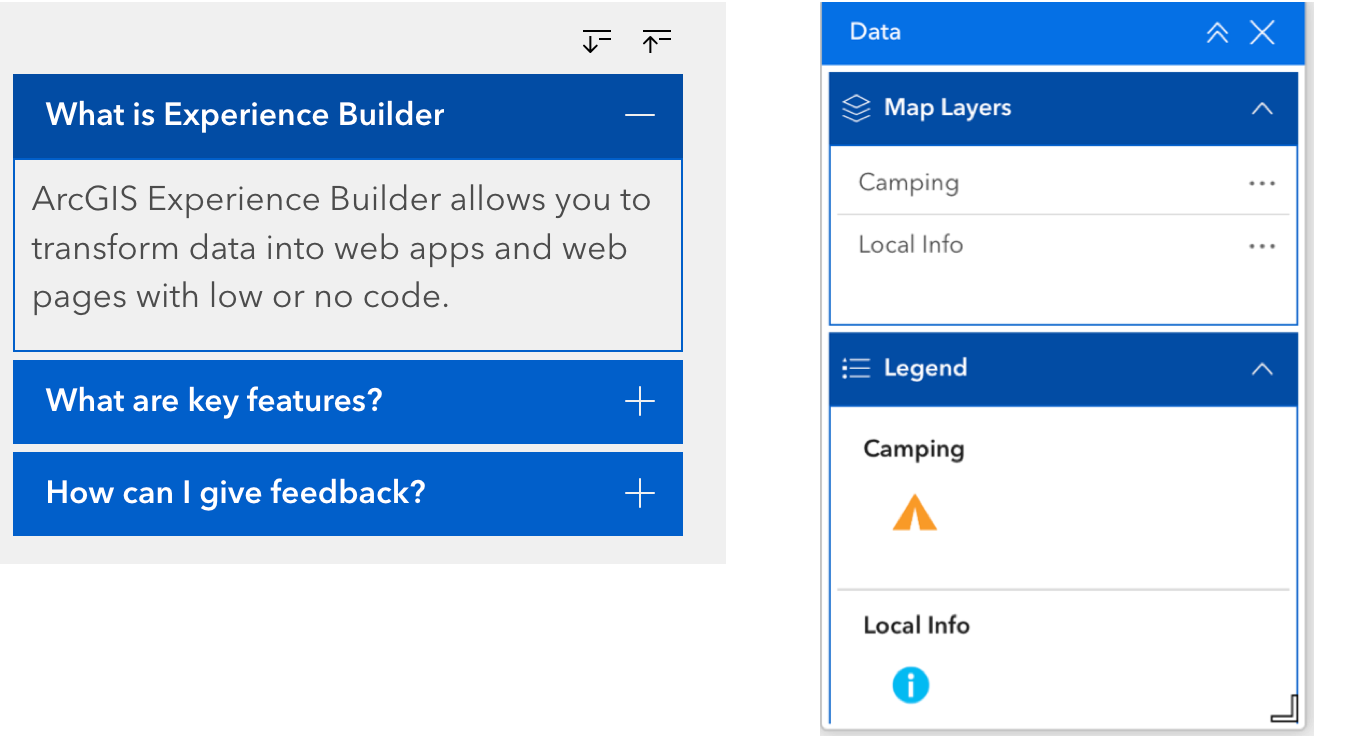Screen dimensions: 1356x738
Task: Collapse the What is Experience Builder section
Action: (348, 116)
